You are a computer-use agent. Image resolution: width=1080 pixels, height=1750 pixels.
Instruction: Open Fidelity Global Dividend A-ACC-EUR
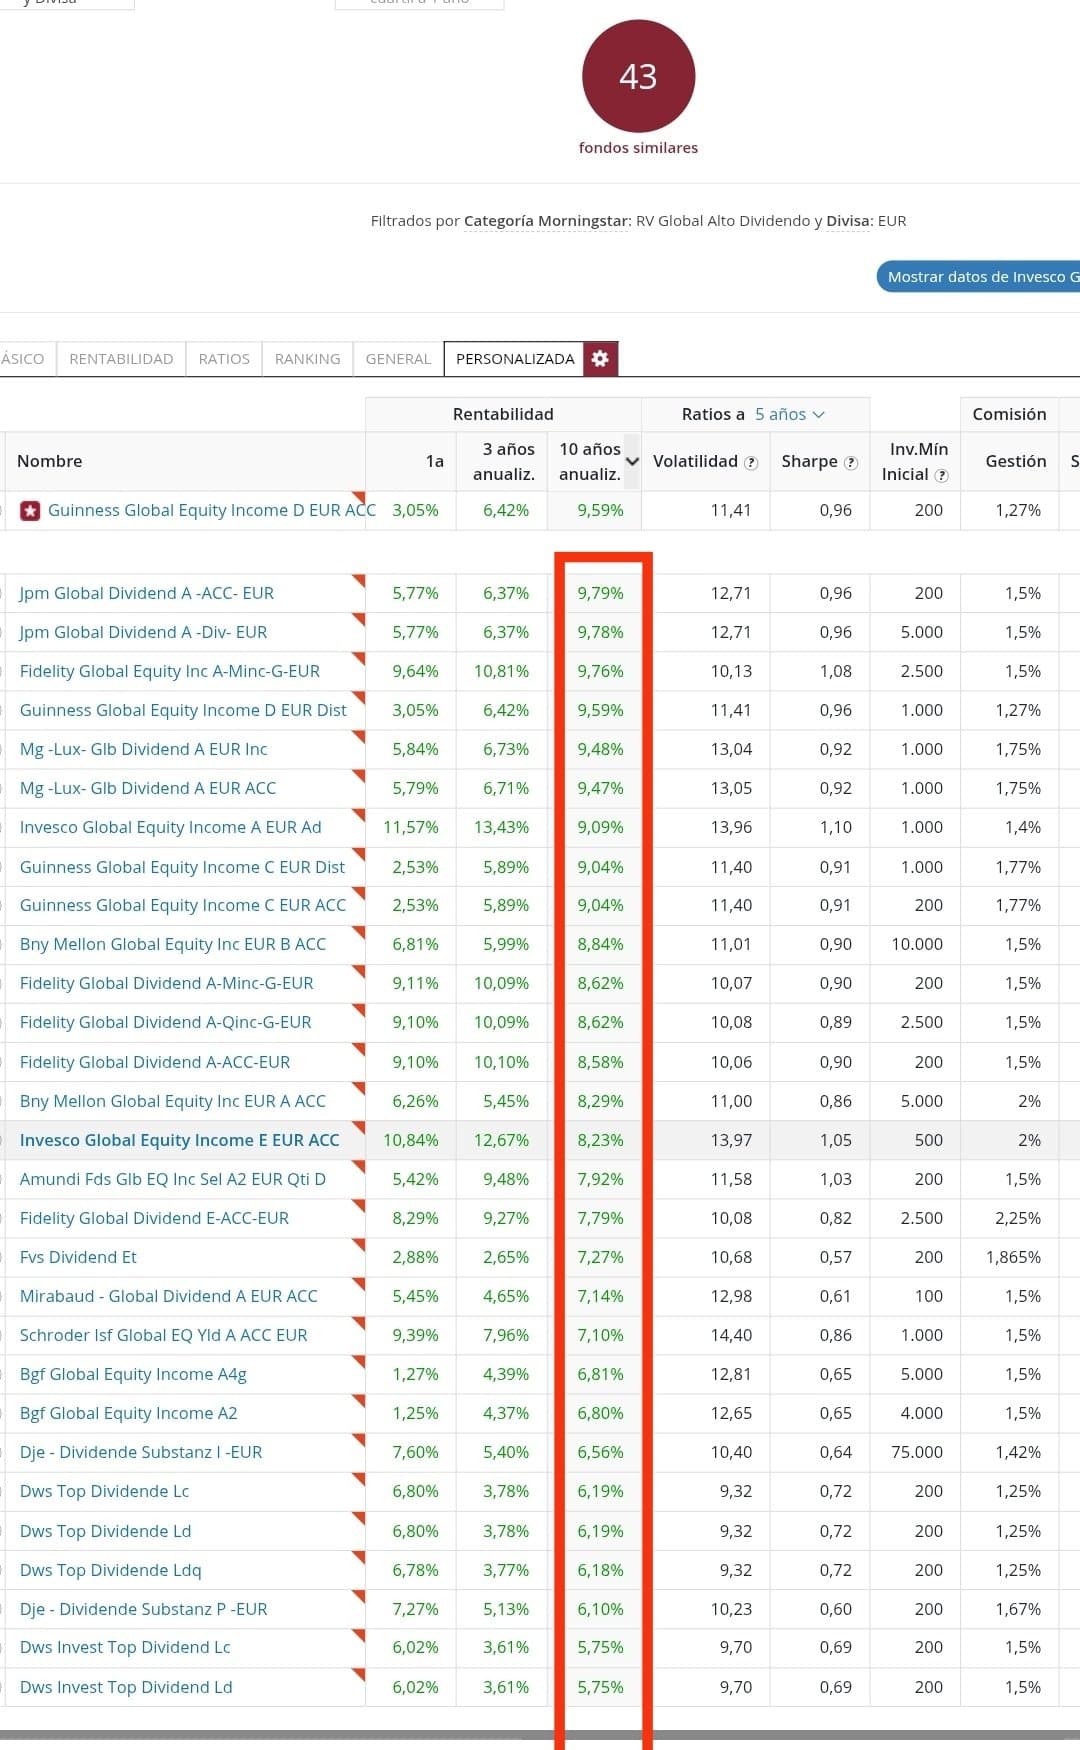click(x=155, y=1062)
